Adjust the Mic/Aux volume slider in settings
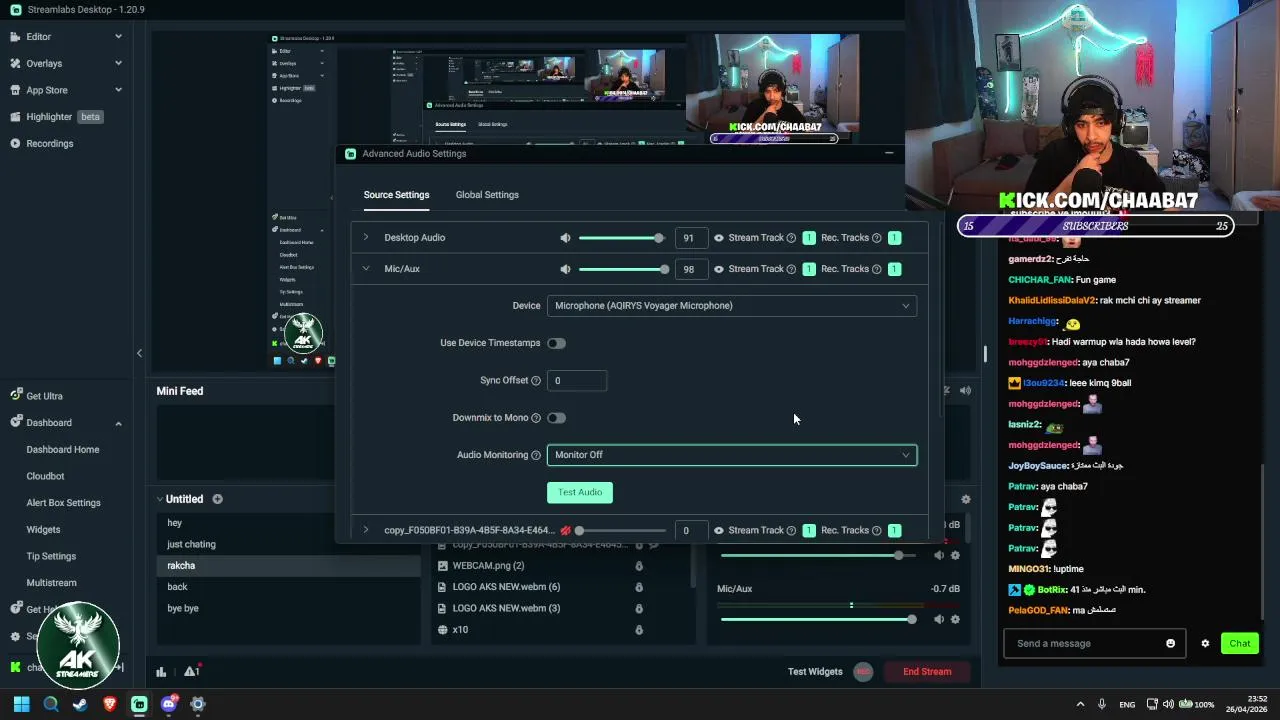 (x=621, y=269)
